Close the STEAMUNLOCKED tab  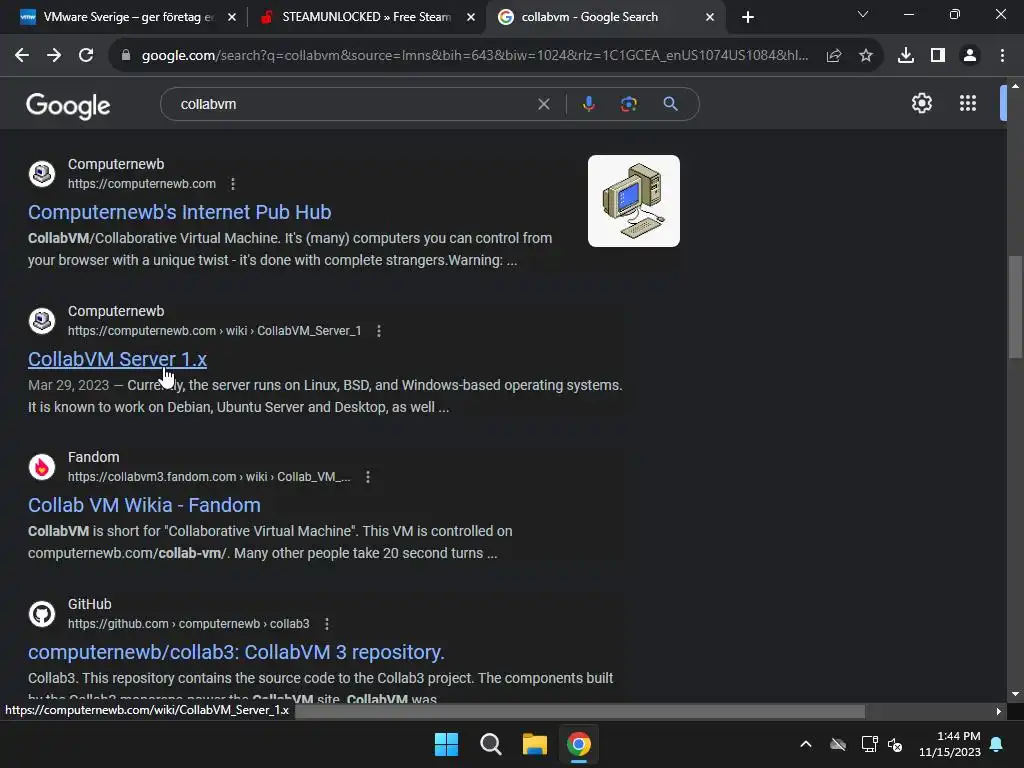(471, 18)
